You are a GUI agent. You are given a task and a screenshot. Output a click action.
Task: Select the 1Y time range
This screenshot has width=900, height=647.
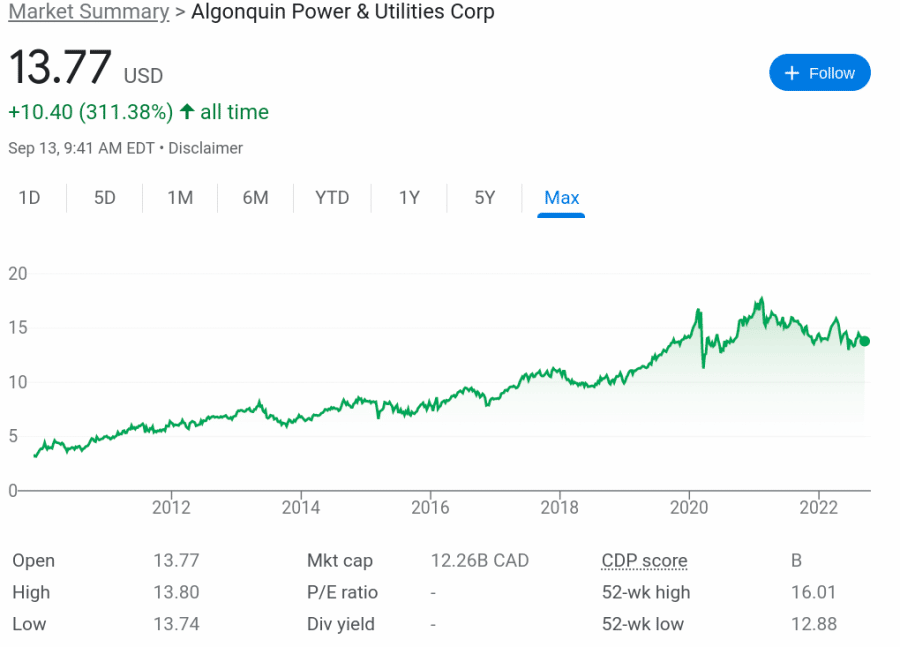[409, 198]
